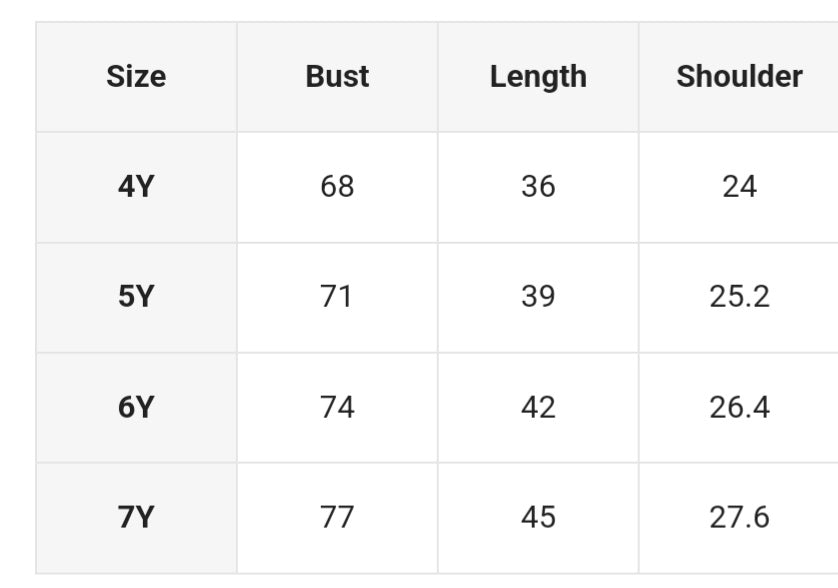Screen dimensions: 838x588
Task: Click bust value 68 for 4Y
Action: 337,187
